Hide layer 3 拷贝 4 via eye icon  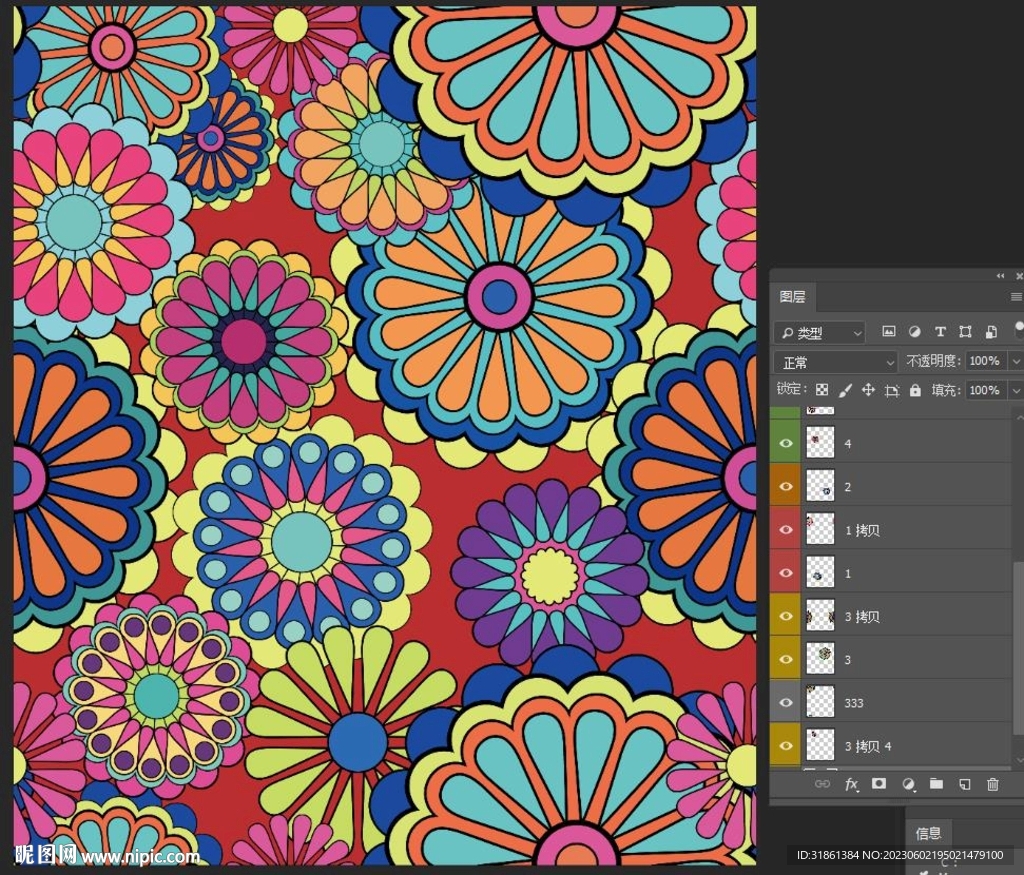point(786,745)
